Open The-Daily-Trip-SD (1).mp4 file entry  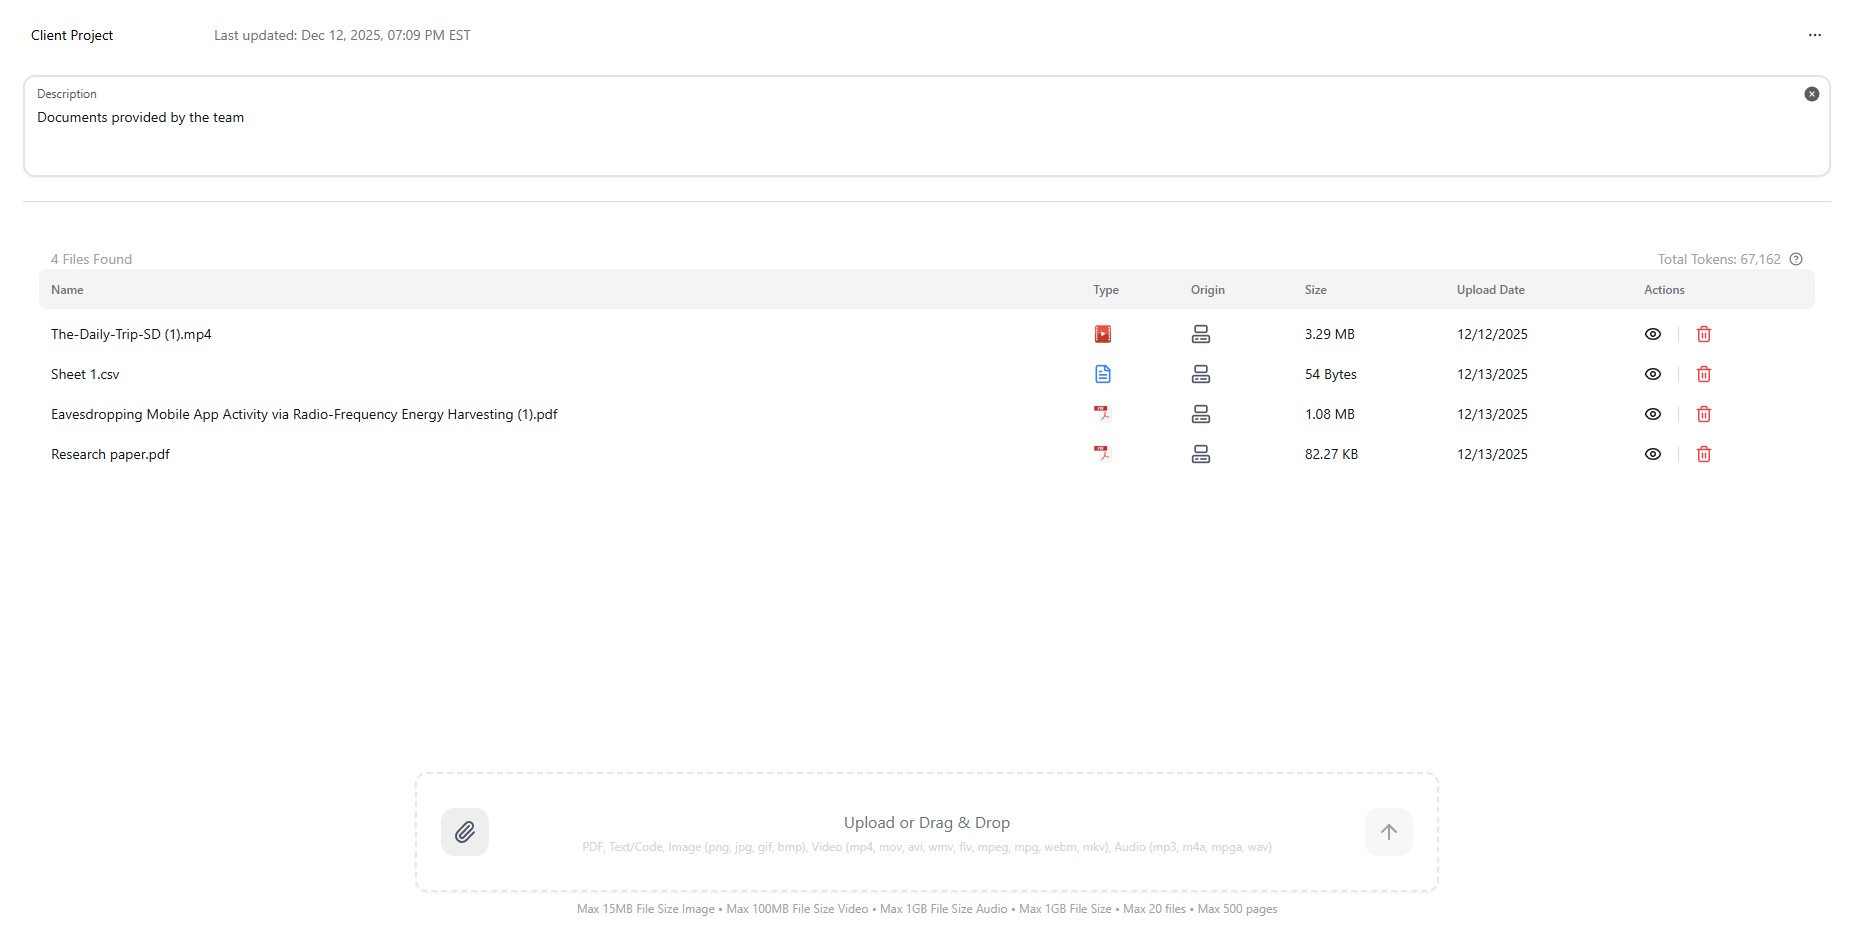[131, 334]
